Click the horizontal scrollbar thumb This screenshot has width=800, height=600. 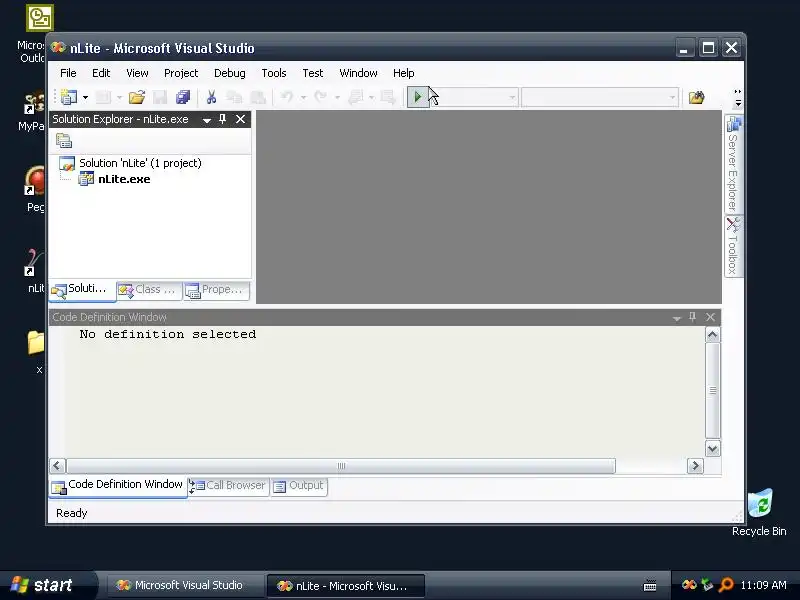pyautogui.click(x=341, y=466)
